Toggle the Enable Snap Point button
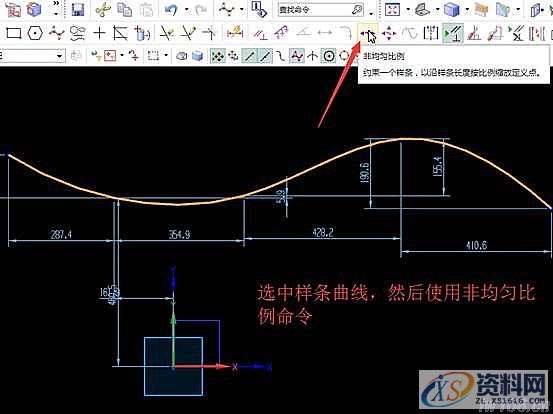Image resolution: width=553 pixels, height=414 pixels. [218, 56]
